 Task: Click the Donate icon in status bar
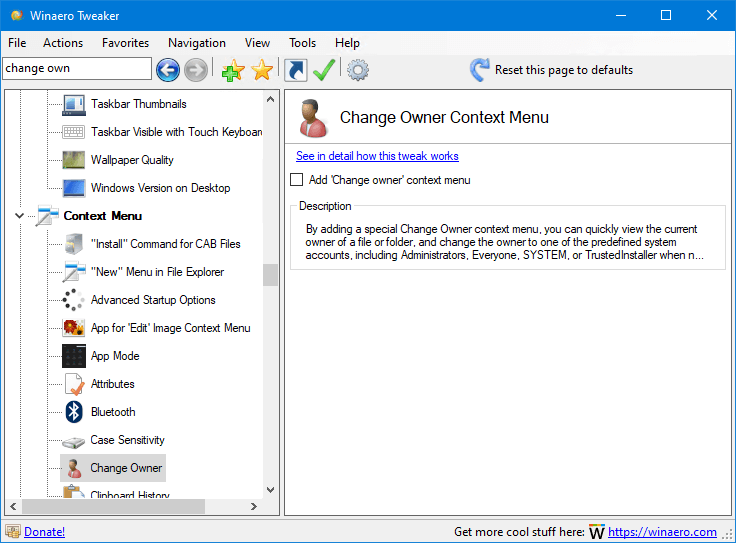pos(13,532)
